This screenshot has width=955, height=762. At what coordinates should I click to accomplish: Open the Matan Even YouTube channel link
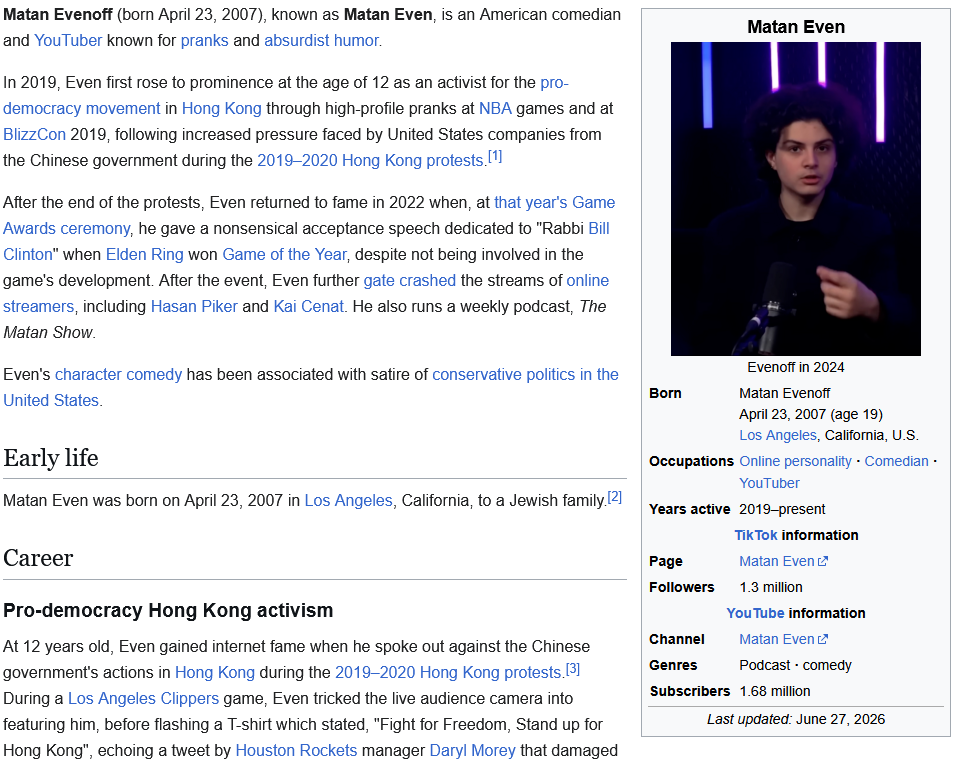[777, 640]
